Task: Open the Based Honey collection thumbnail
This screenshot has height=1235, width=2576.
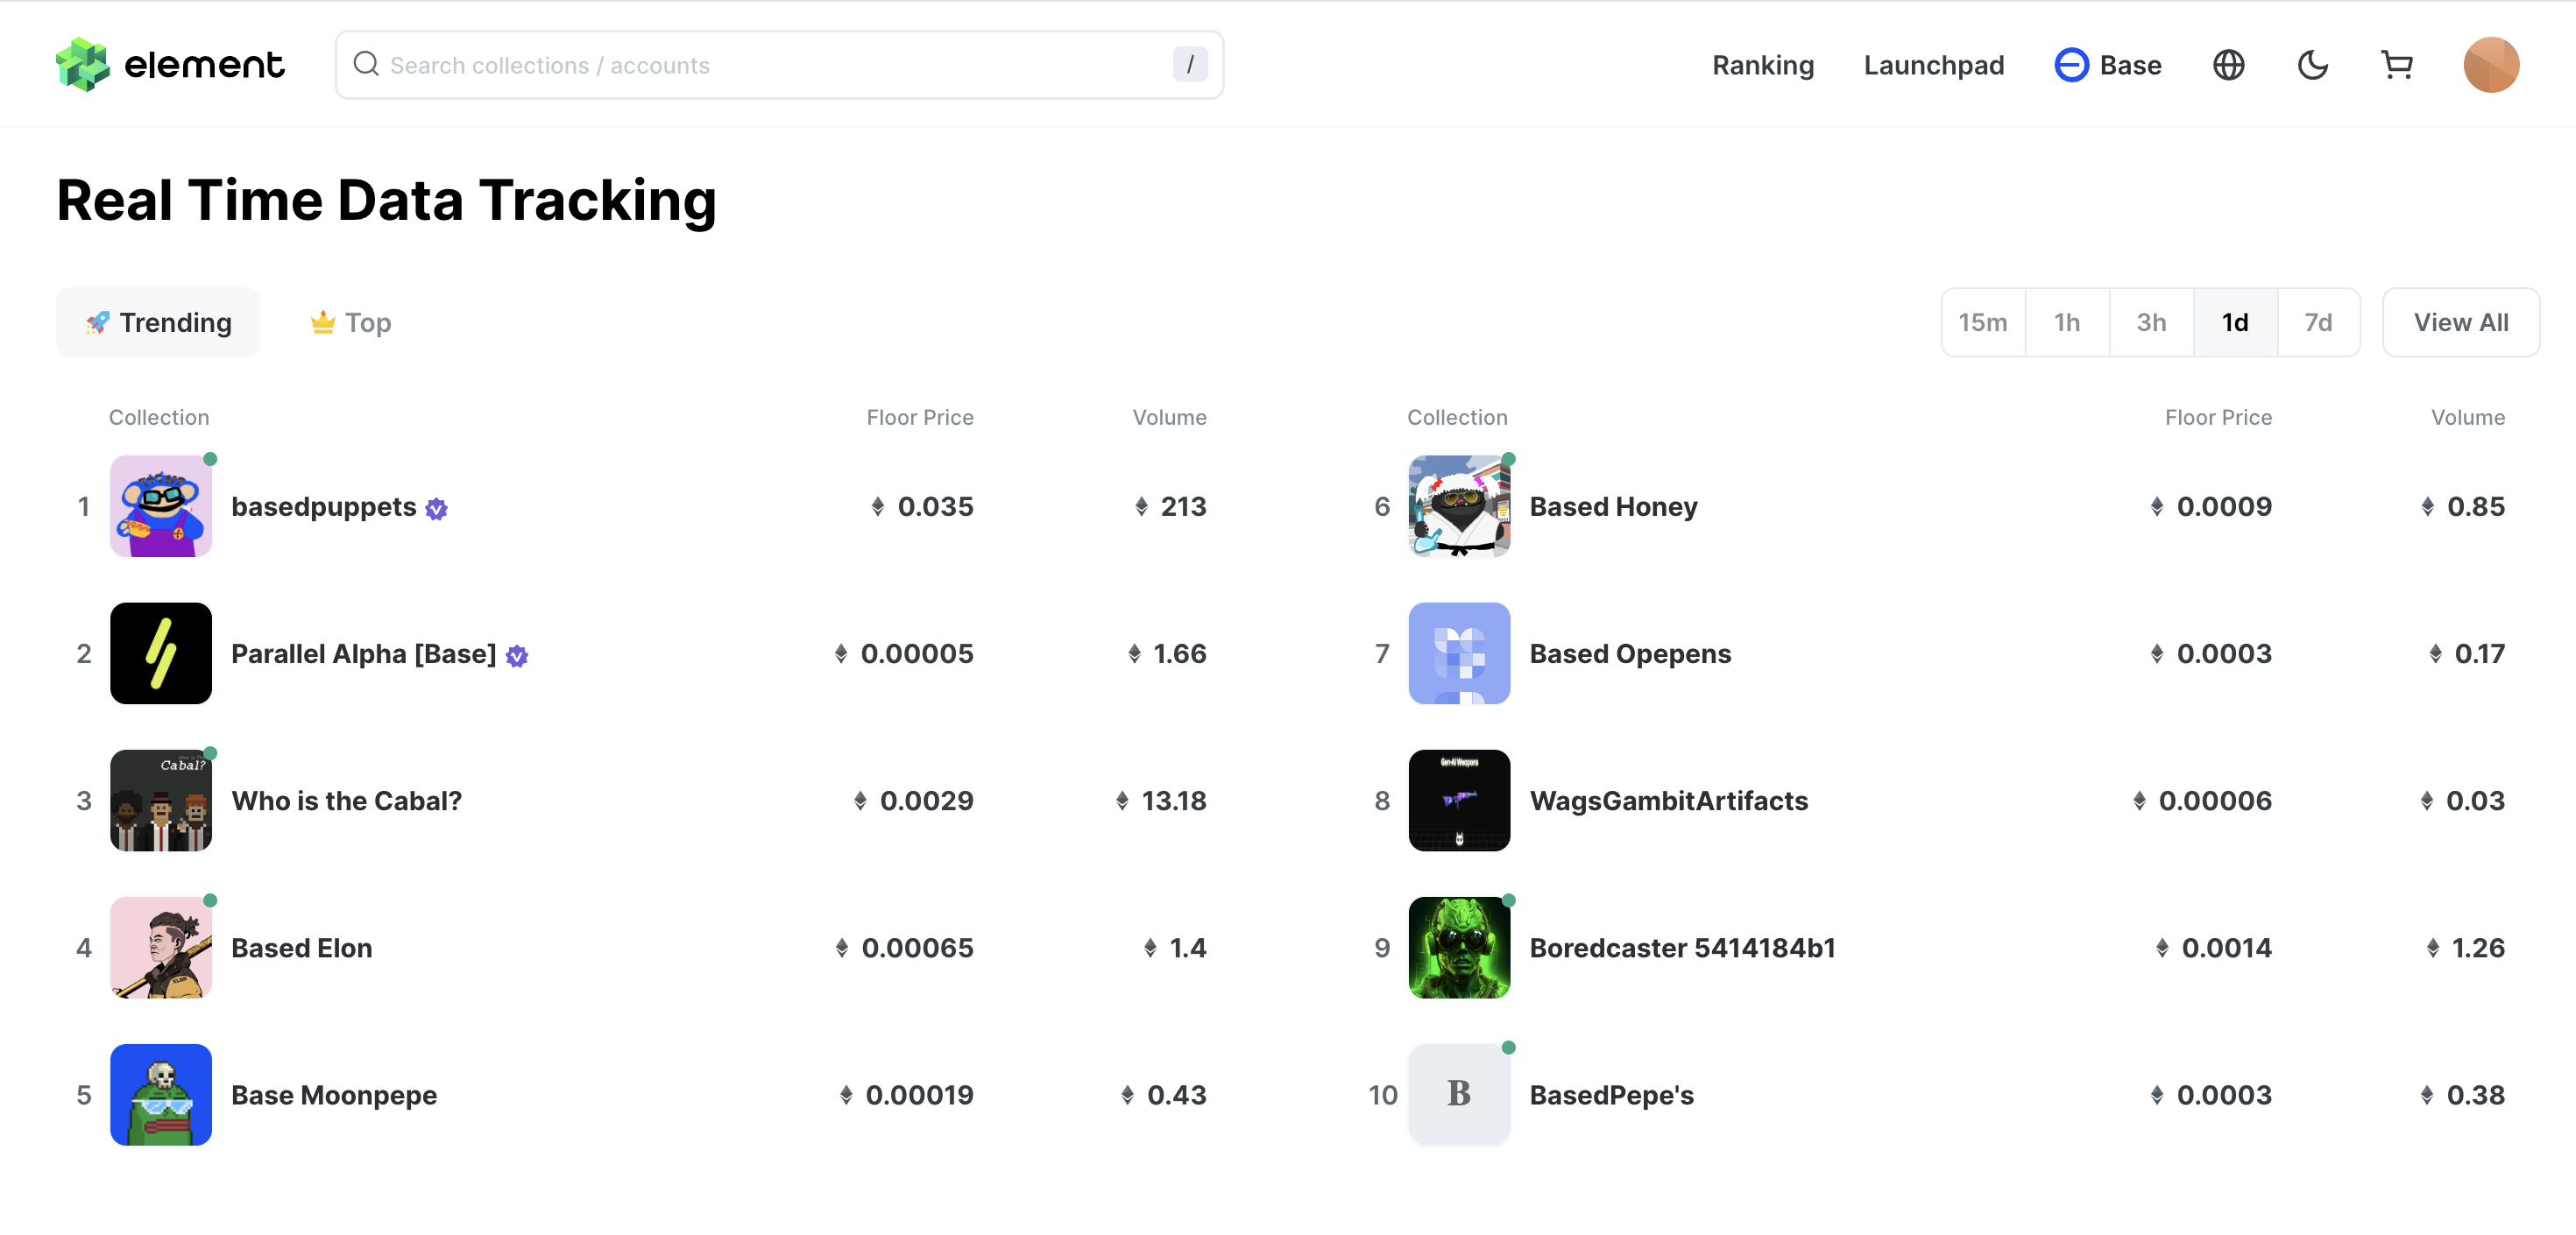Action: pos(1458,506)
